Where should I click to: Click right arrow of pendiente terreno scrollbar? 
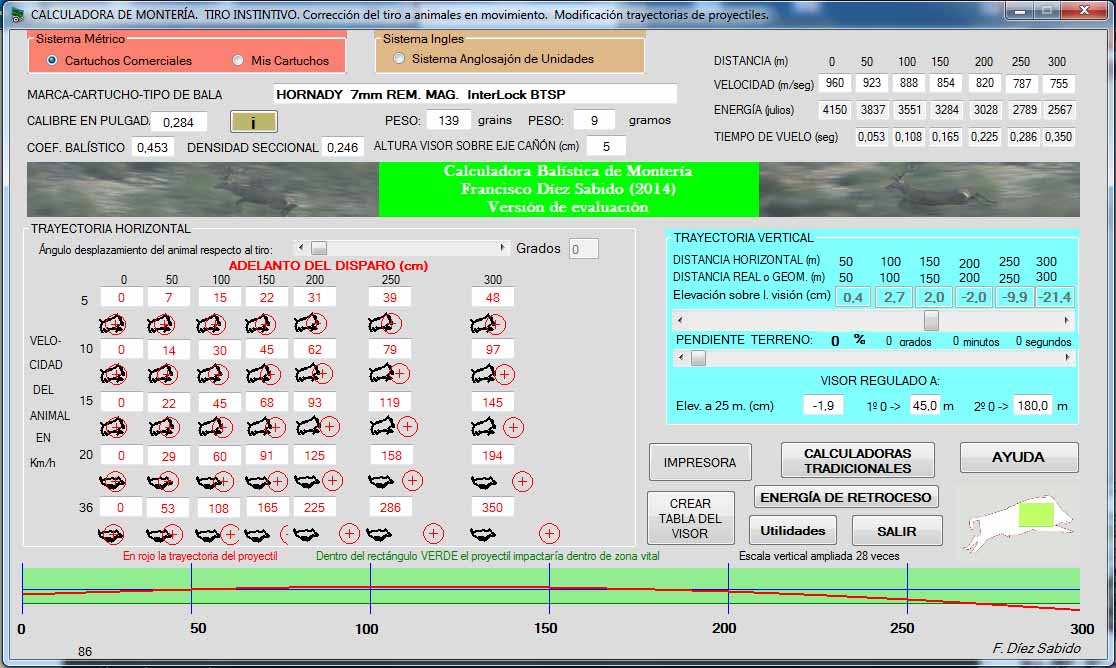(x=1068, y=358)
